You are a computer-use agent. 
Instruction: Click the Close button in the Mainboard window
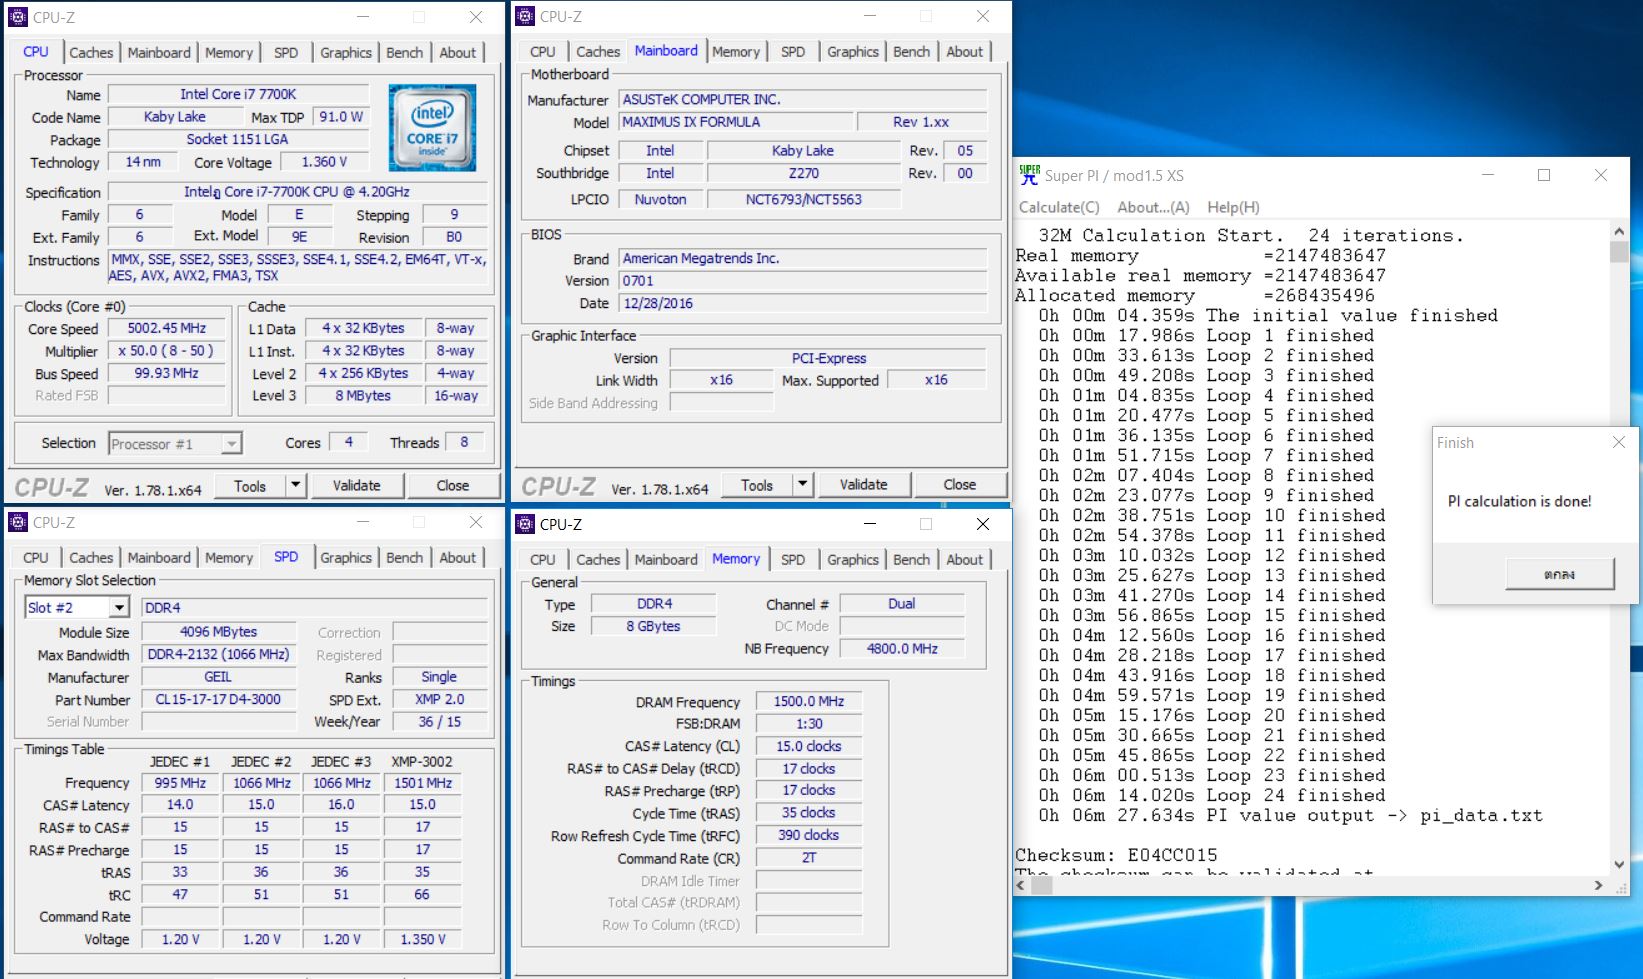(x=959, y=484)
